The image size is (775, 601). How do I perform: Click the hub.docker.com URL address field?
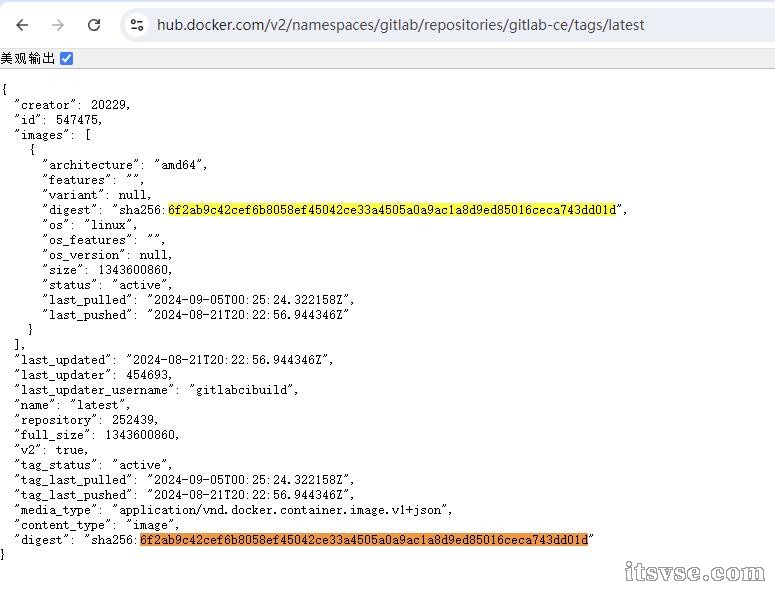pyautogui.click(x=400, y=25)
